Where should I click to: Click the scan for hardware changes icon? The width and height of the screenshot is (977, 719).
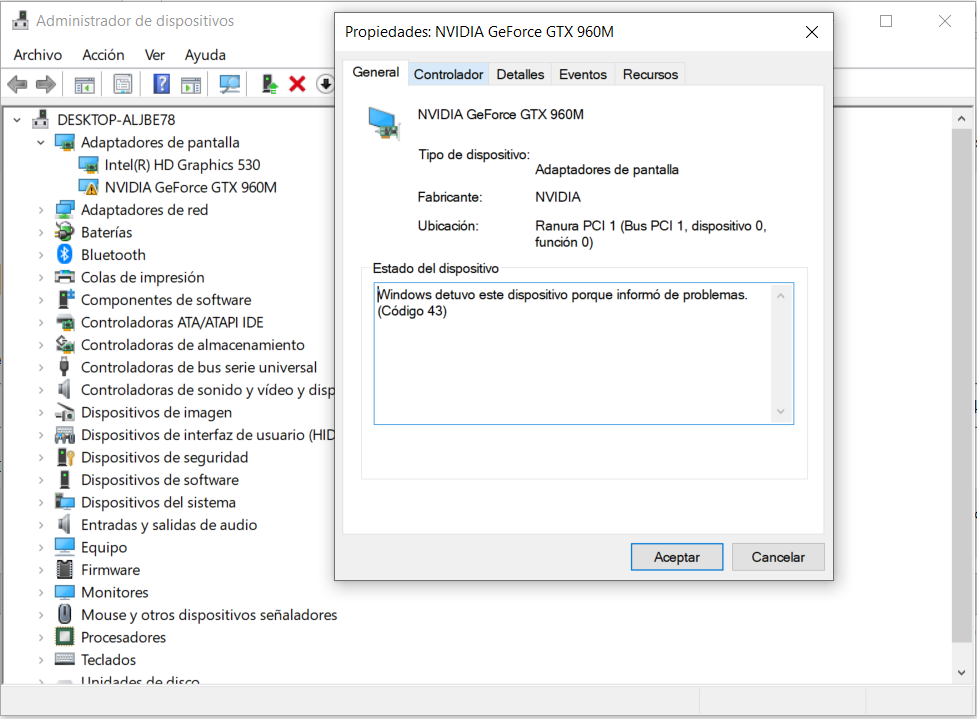tap(229, 84)
